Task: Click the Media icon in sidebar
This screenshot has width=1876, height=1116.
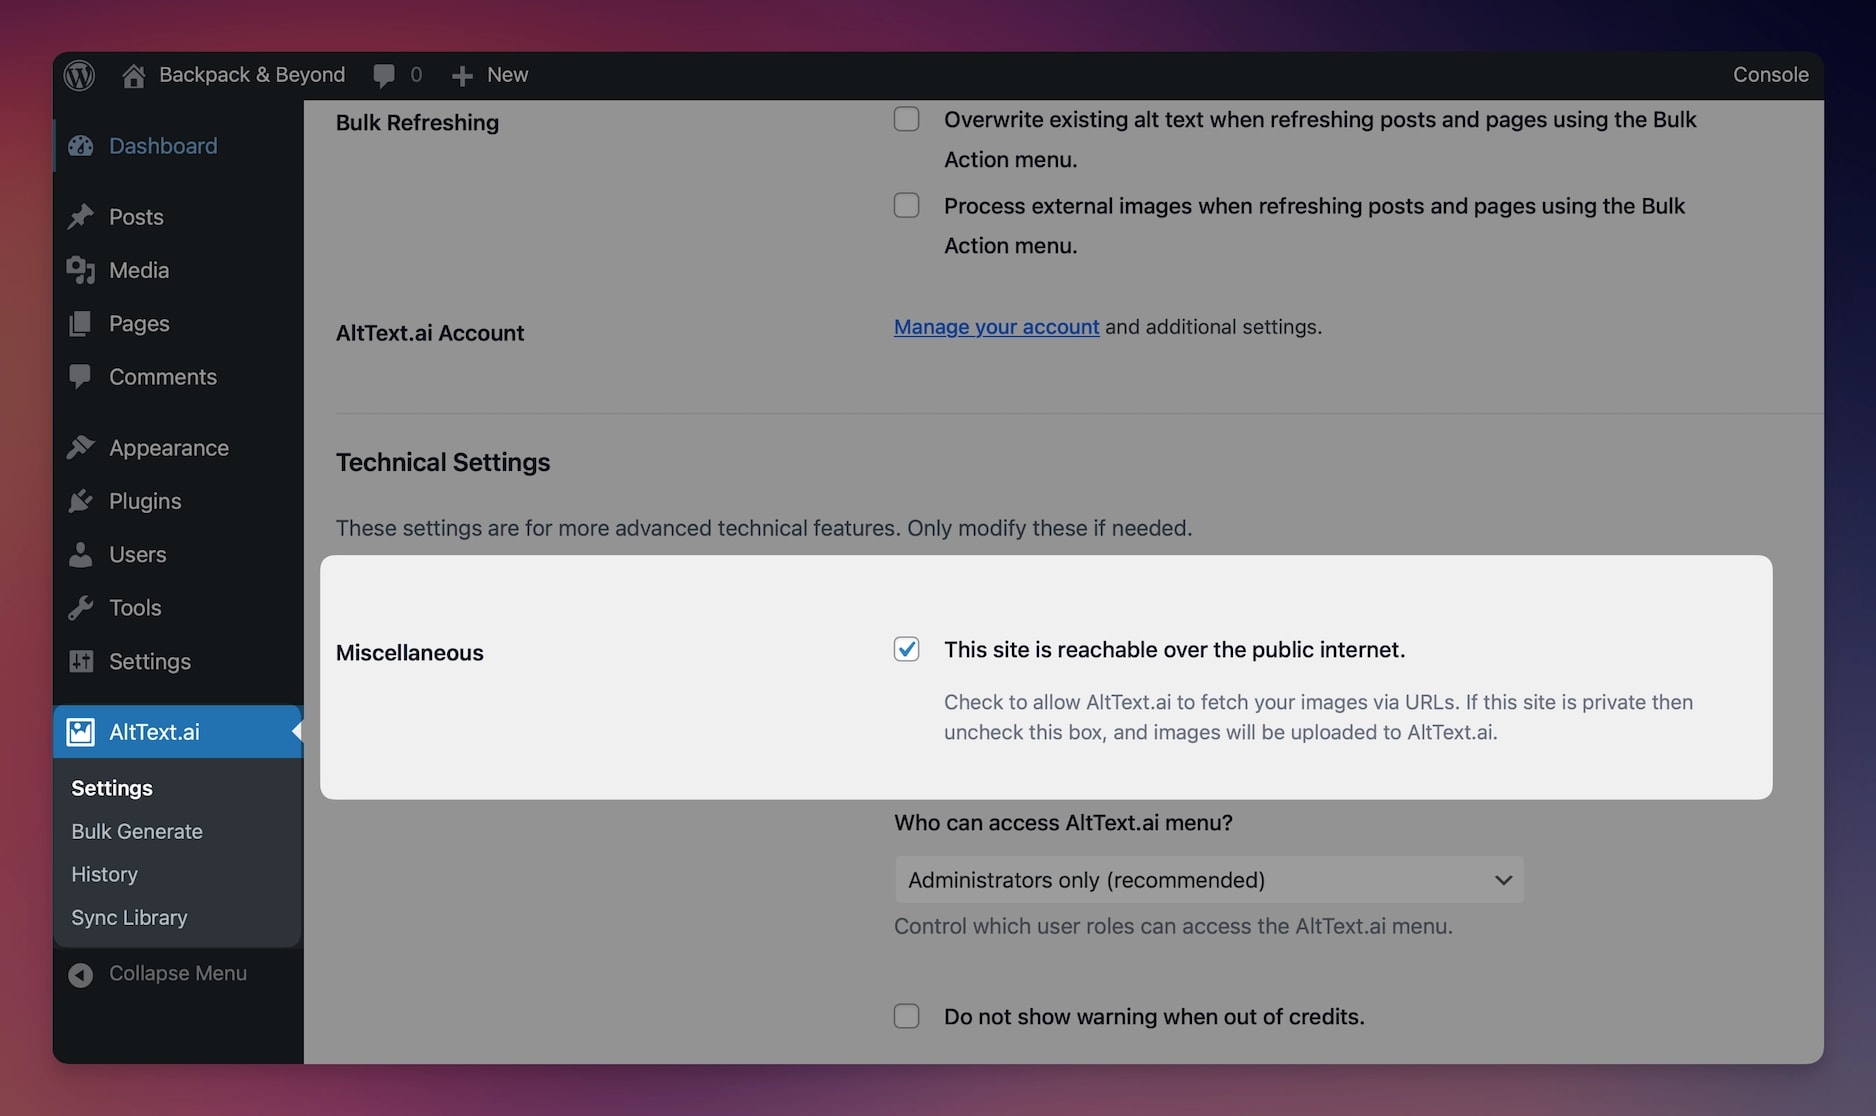Action: click(81, 270)
